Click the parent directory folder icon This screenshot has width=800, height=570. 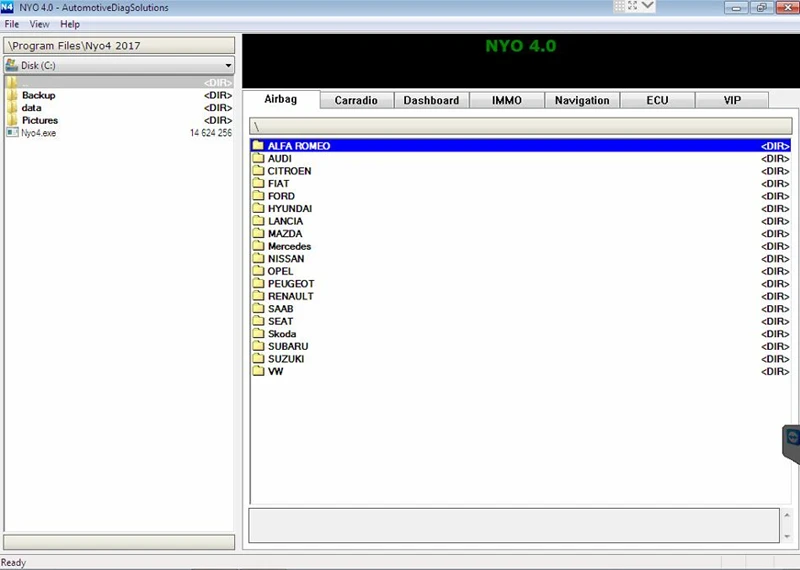pos(12,82)
